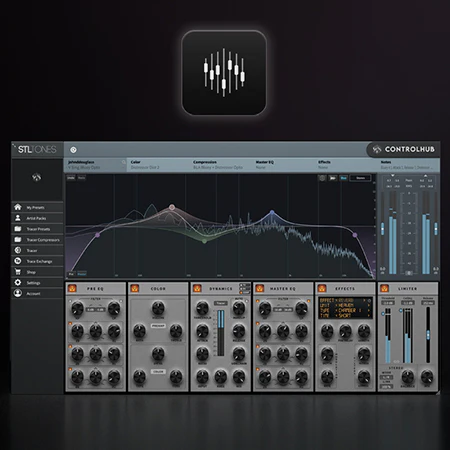This screenshot has height=450, width=450.
Task: Click the Shop cart icon
Action: point(18,272)
